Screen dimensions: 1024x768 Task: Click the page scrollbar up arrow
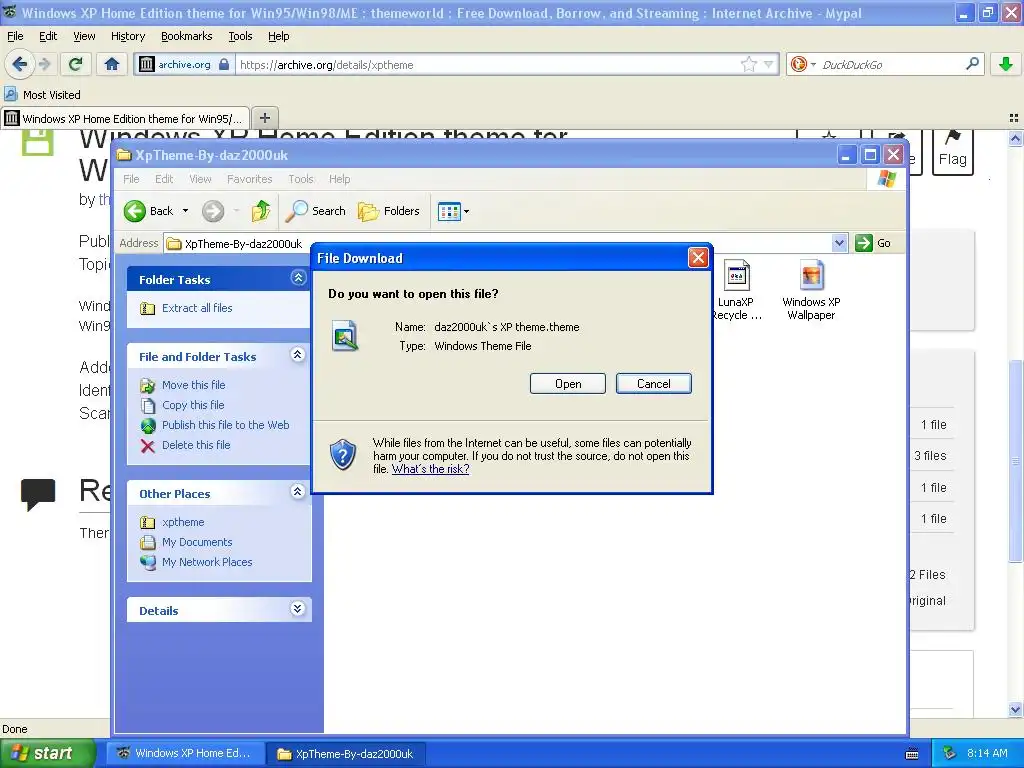pos(1015,138)
